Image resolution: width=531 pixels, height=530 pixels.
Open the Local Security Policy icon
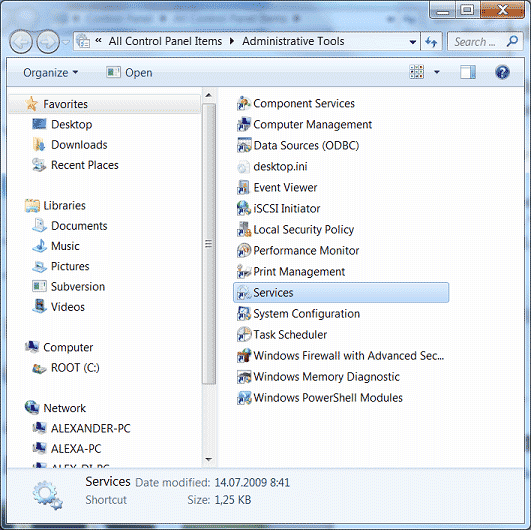coord(244,229)
